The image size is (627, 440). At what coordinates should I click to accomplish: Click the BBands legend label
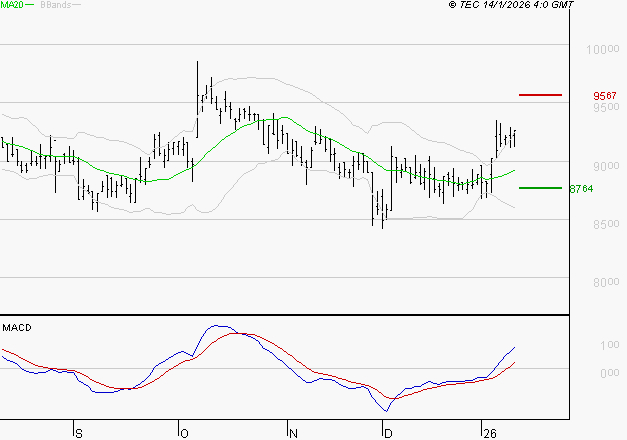click(56, 5)
